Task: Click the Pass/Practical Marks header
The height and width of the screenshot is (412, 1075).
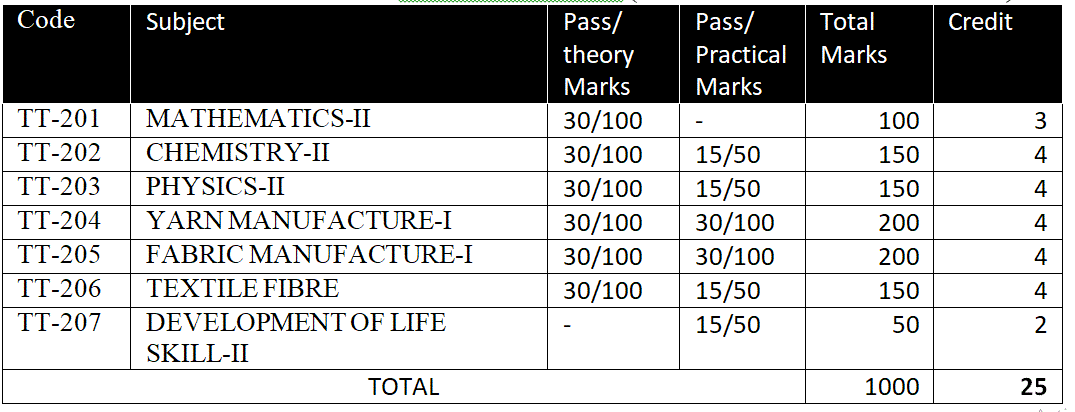Action: (742, 53)
